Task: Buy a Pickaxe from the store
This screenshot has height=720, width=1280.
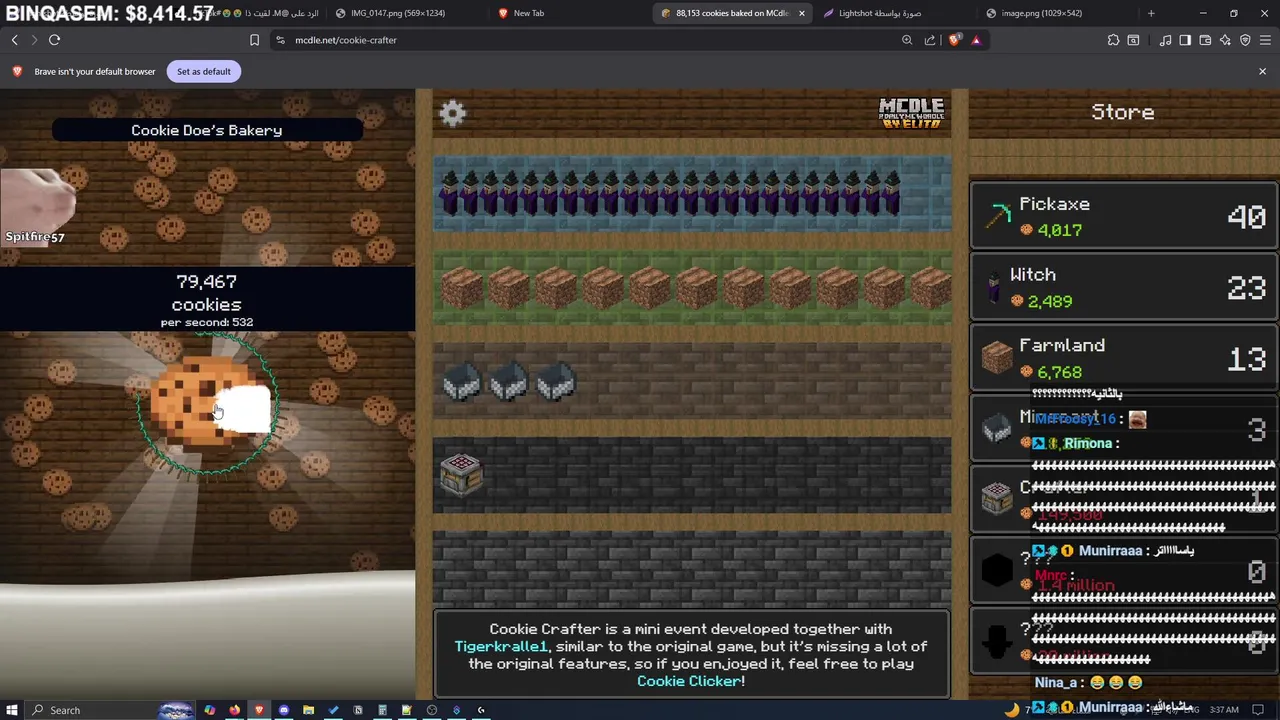Action: 1124,216
